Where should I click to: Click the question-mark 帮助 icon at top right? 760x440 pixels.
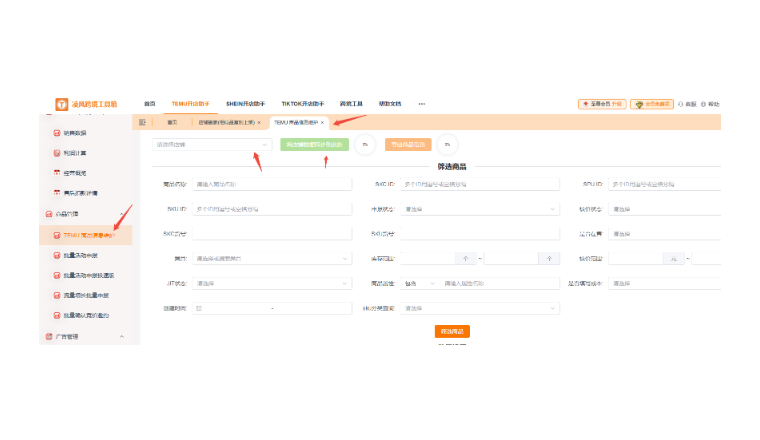703,104
